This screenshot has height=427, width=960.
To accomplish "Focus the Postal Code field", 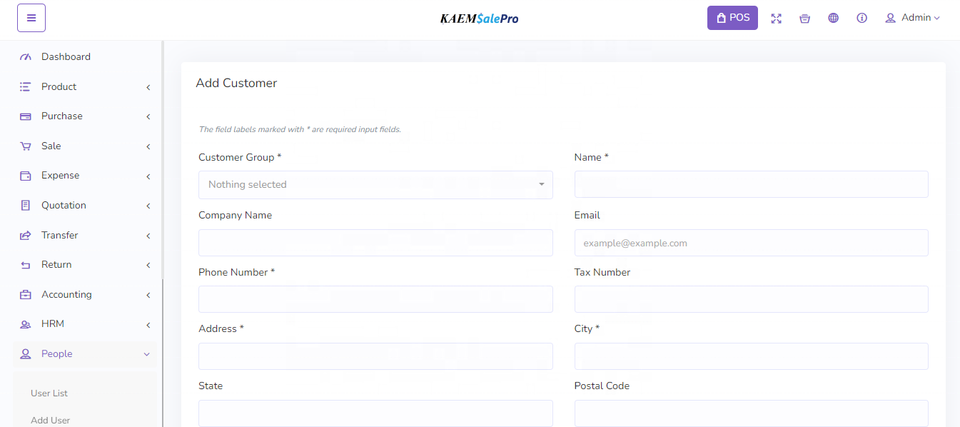I will [751, 414].
